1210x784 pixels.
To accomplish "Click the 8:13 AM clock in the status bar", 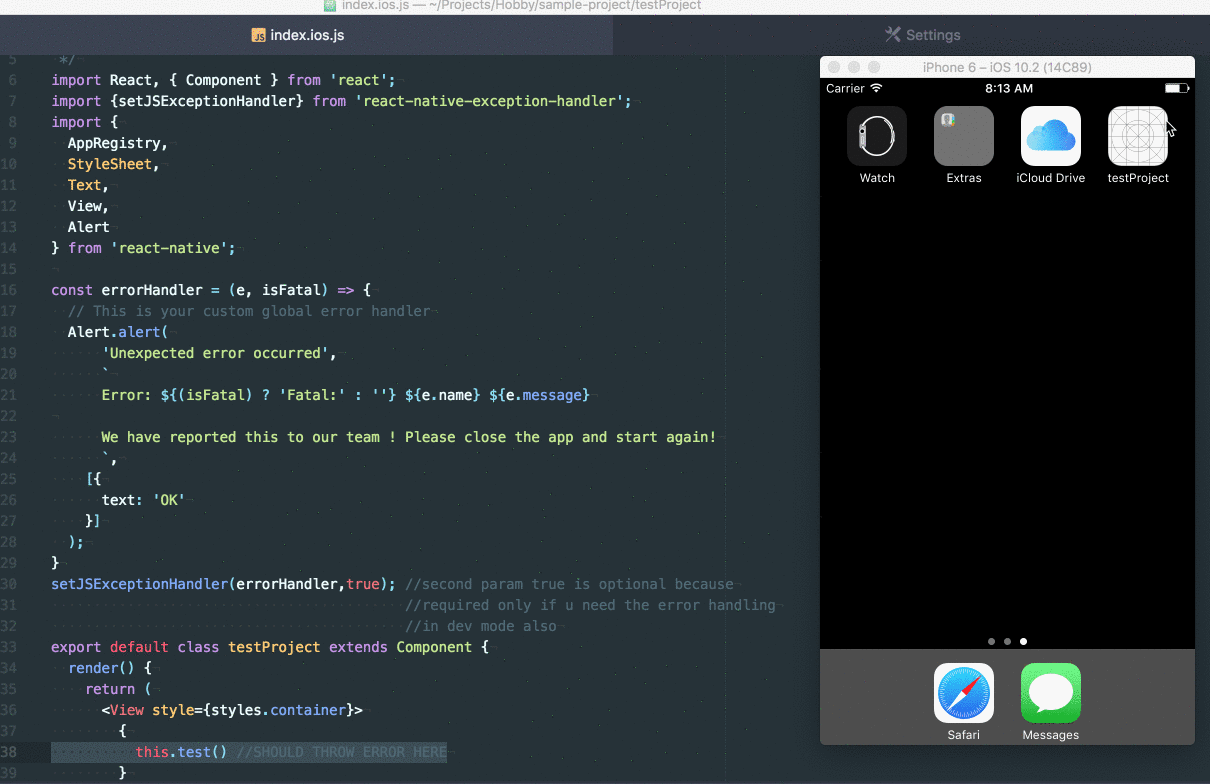I will 1007,88.
